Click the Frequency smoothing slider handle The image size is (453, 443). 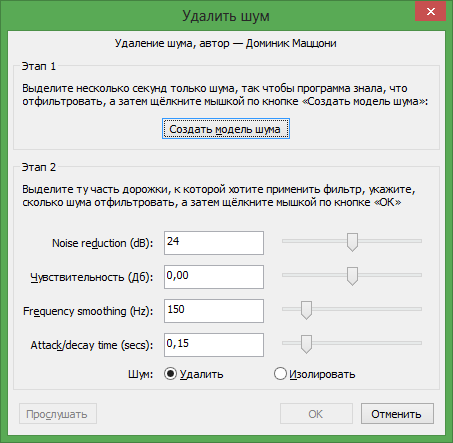tap(306, 310)
